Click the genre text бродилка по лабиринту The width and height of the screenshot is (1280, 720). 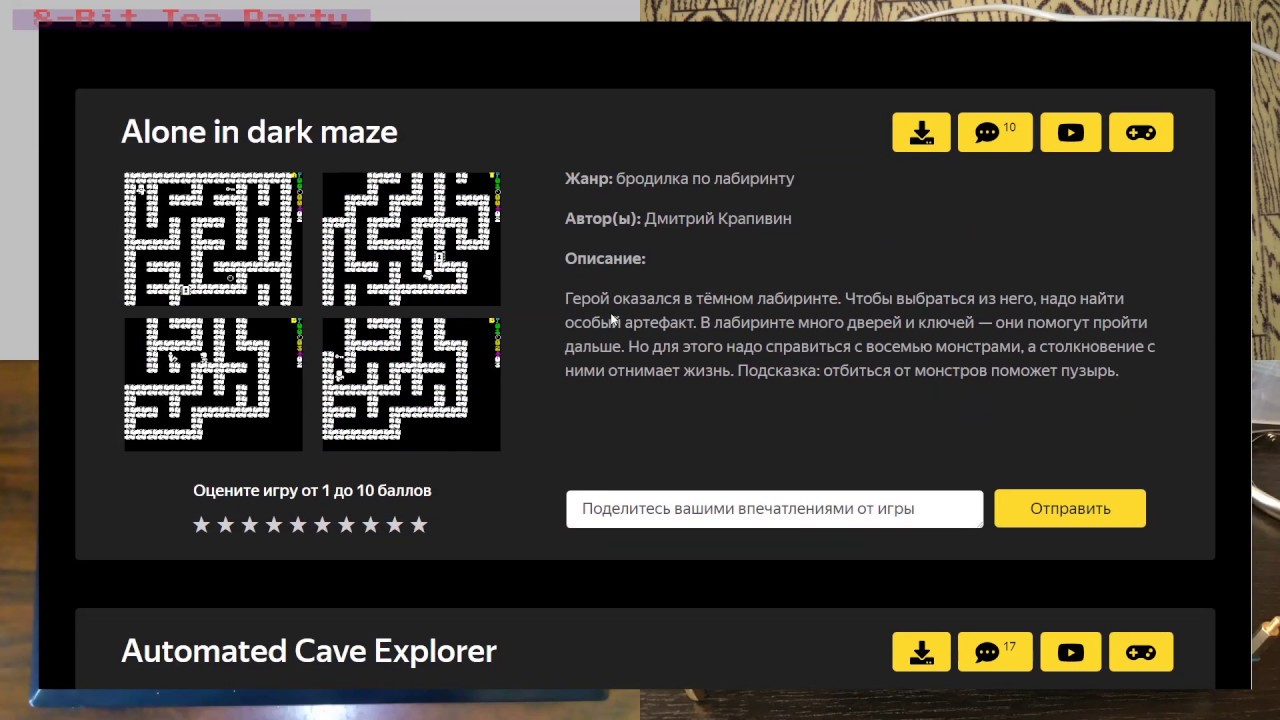(x=705, y=178)
